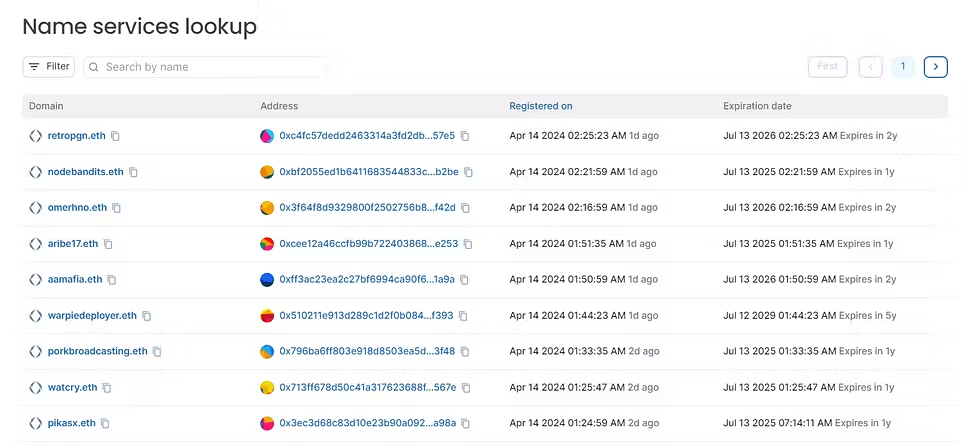963x445 pixels.
Task: Open address 0xff3ac23ea2c27bf6994ca90f6...1a9a
Action: point(367,280)
